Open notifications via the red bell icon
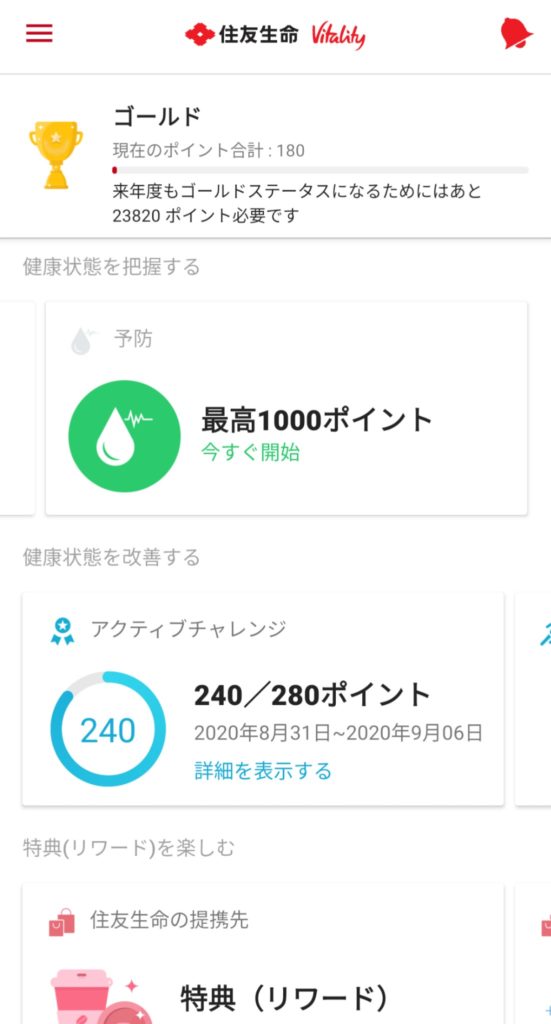This screenshot has height=1024, width=551. click(516, 33)
